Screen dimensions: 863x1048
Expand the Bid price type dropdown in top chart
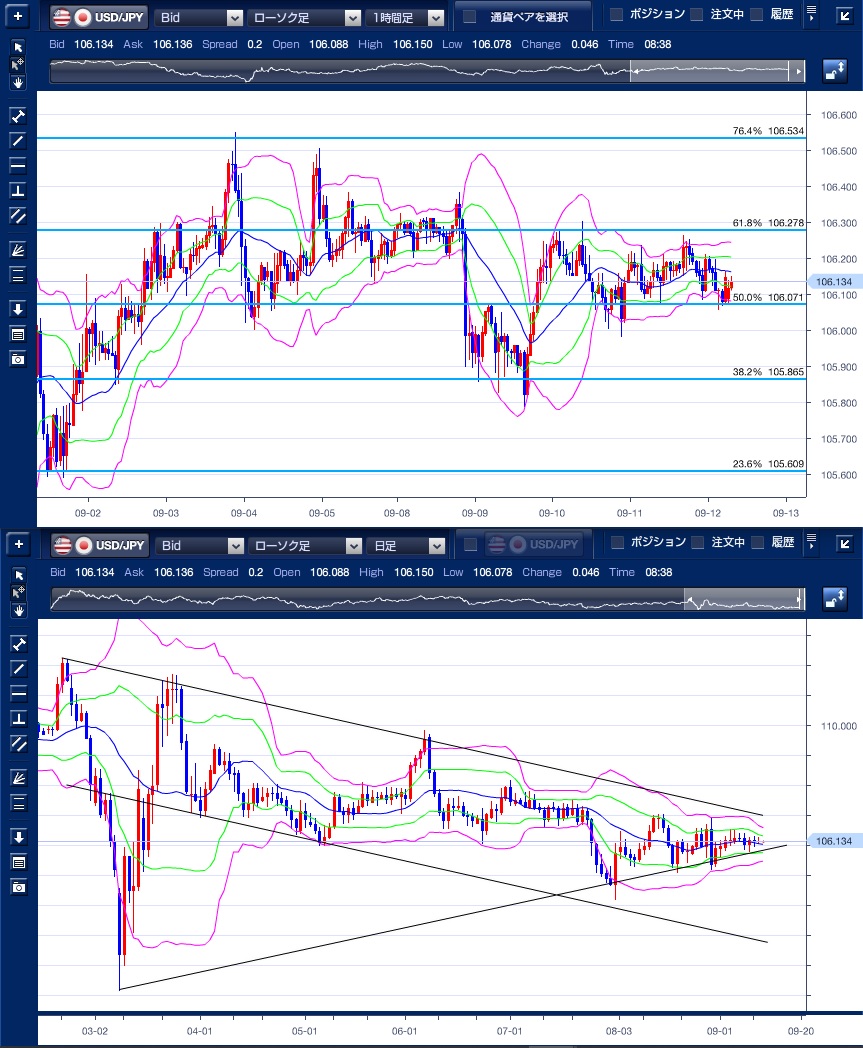(201, 17)
